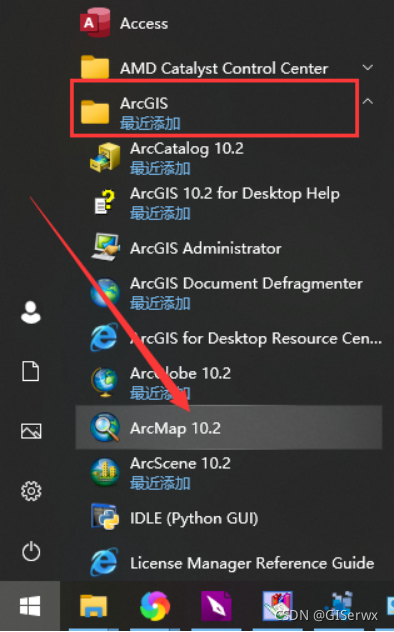Click the ArcGIS Desktop Help question-mark icon
Image resolution: width=394 pixels, height=632 pixels.
click(105, 202)
